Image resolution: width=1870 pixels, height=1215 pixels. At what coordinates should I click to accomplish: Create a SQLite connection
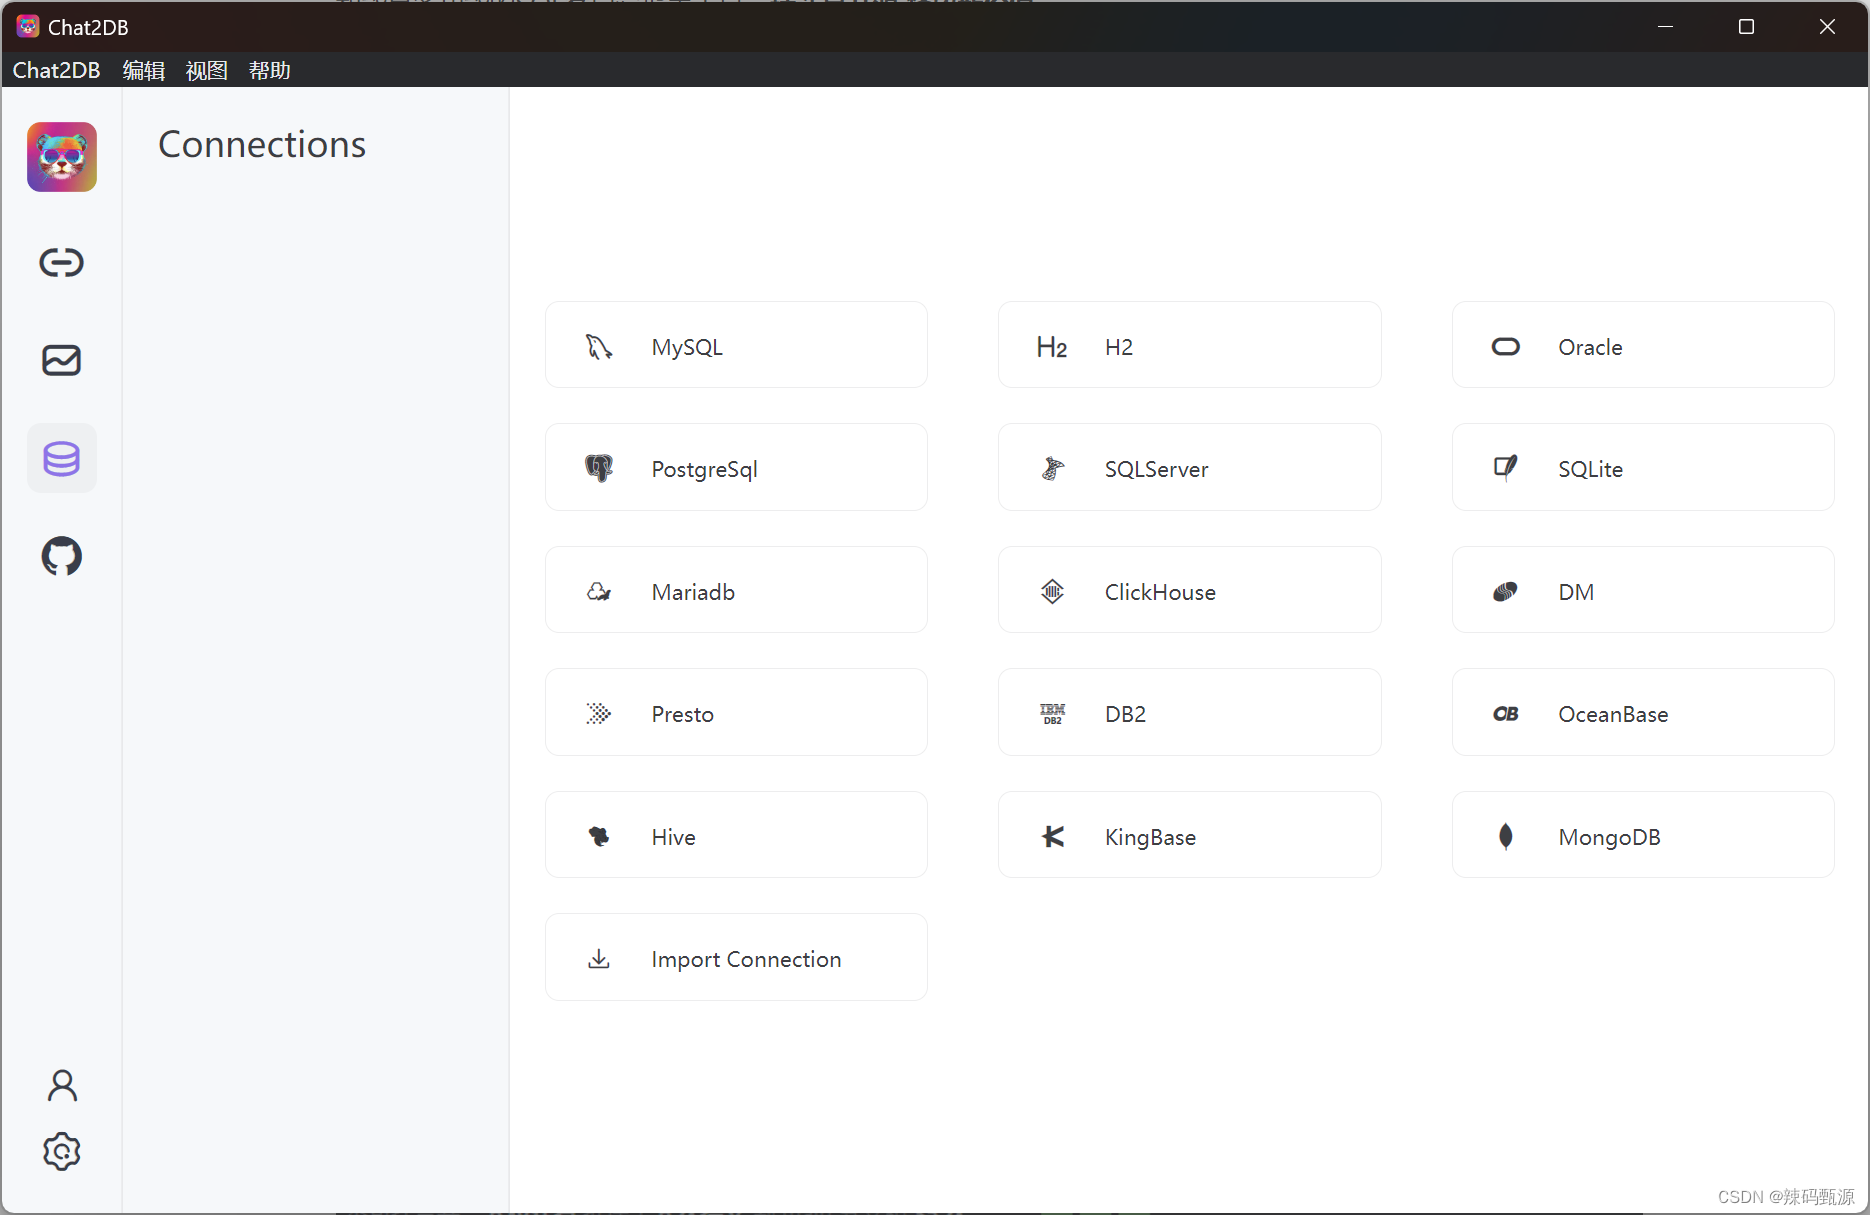click(x=1643, y=467)
